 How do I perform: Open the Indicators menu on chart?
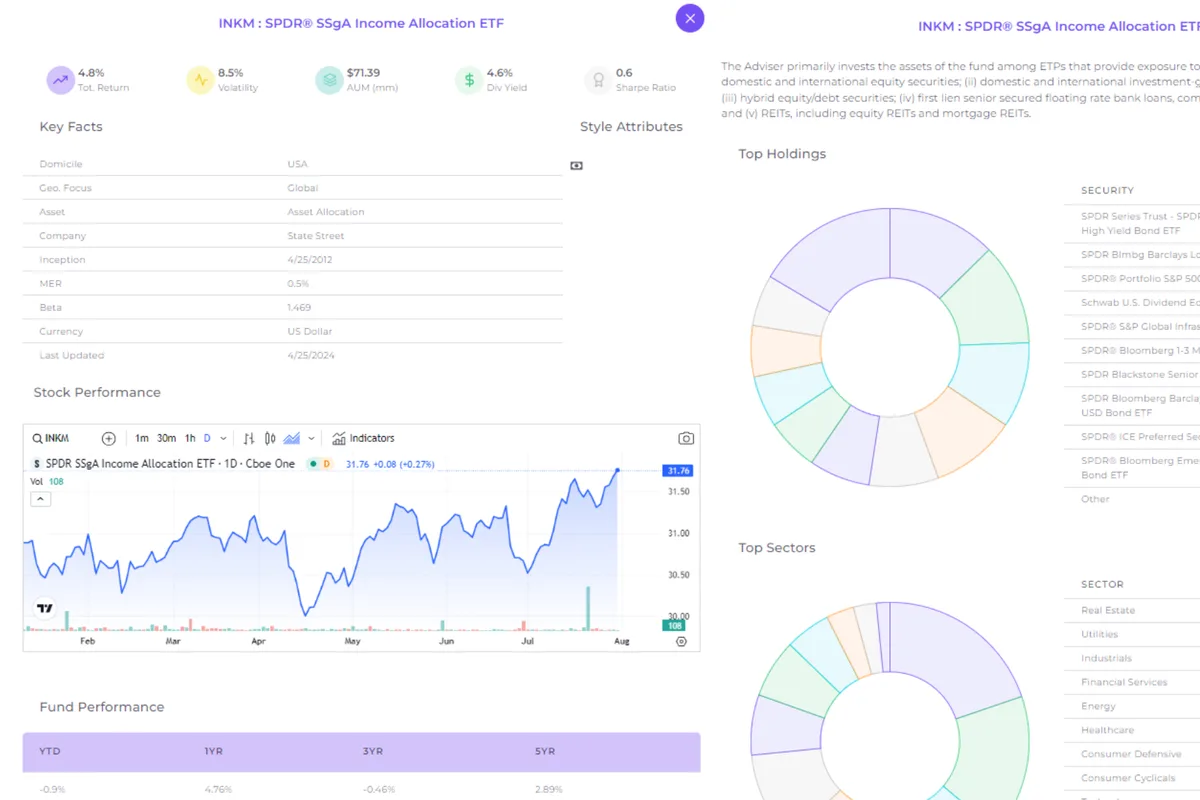pos(364,438)
